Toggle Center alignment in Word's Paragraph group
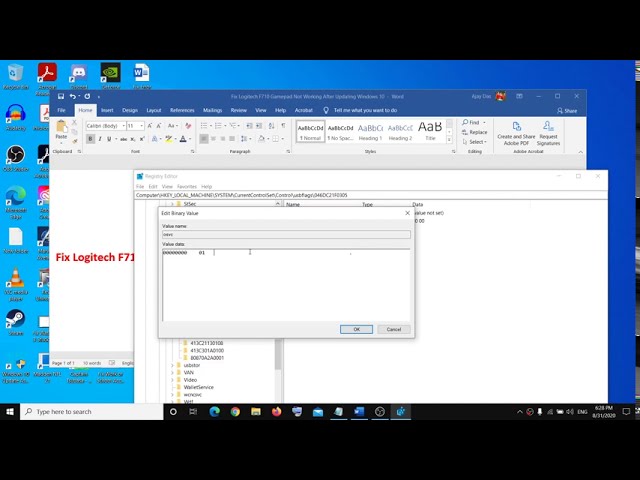Image resolution: width=640 pixels, height=480 pixels. click(213, 139)
